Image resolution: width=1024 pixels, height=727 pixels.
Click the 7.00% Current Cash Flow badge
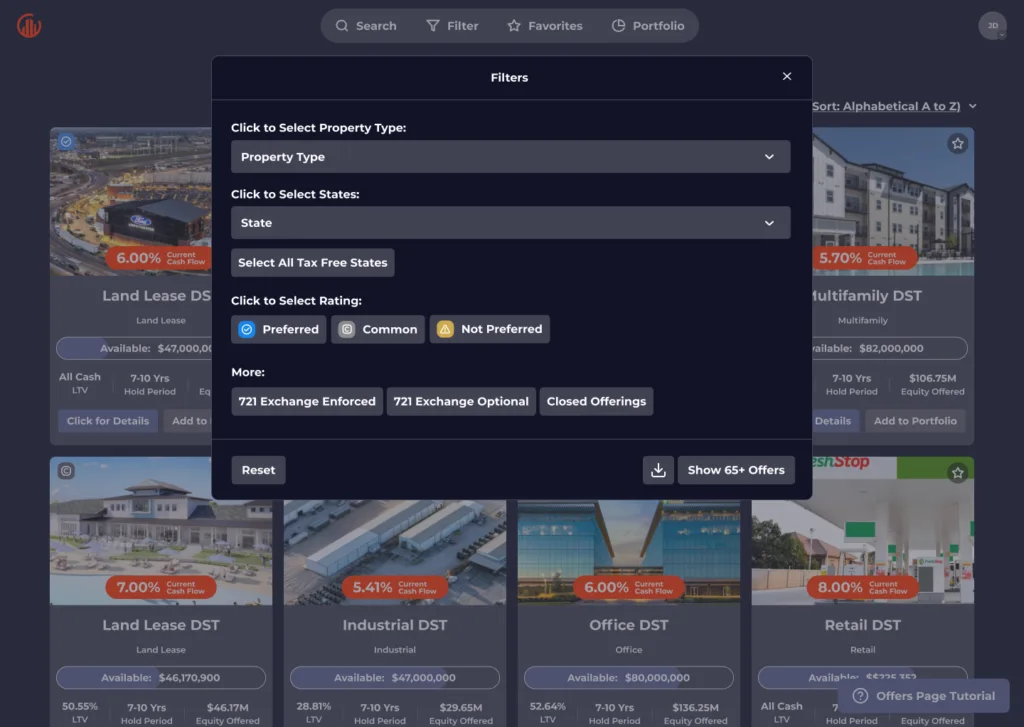[161, 587]
